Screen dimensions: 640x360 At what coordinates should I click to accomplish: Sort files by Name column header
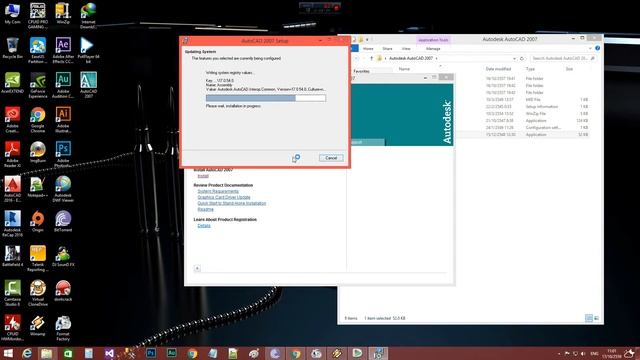pos(404,69)
